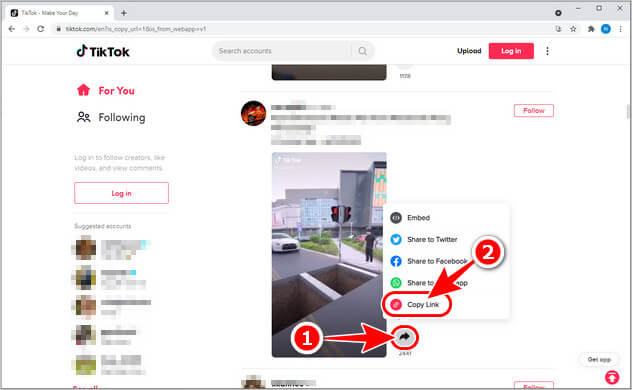Open the fourth suggested account
The width and height of the screenshot is (632, 390).
point(106,335)
